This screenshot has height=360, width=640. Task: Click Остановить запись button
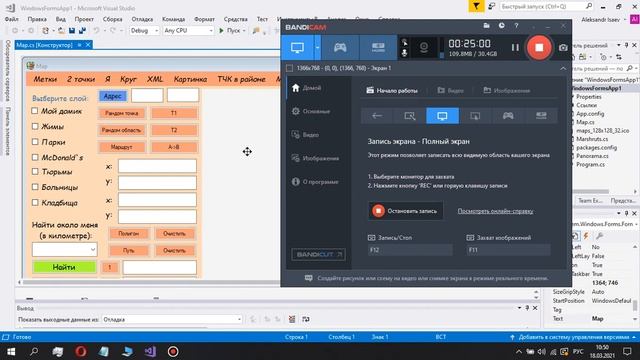pyautogui.click(x=405, y=211)
